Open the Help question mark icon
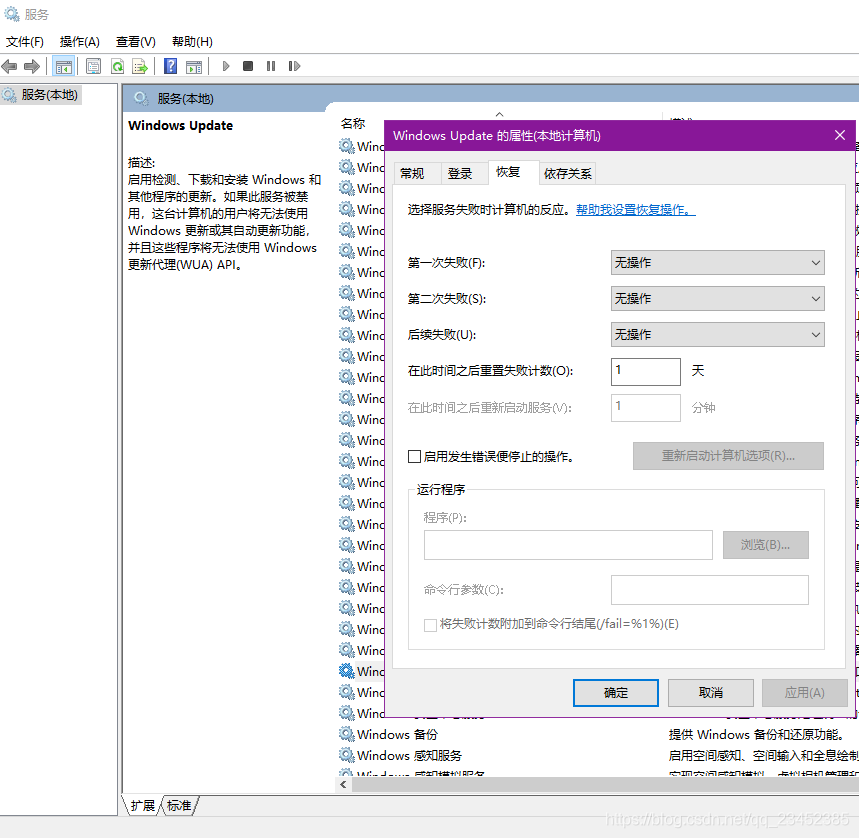Screen dimensions: 859x838 coord(170,66)
